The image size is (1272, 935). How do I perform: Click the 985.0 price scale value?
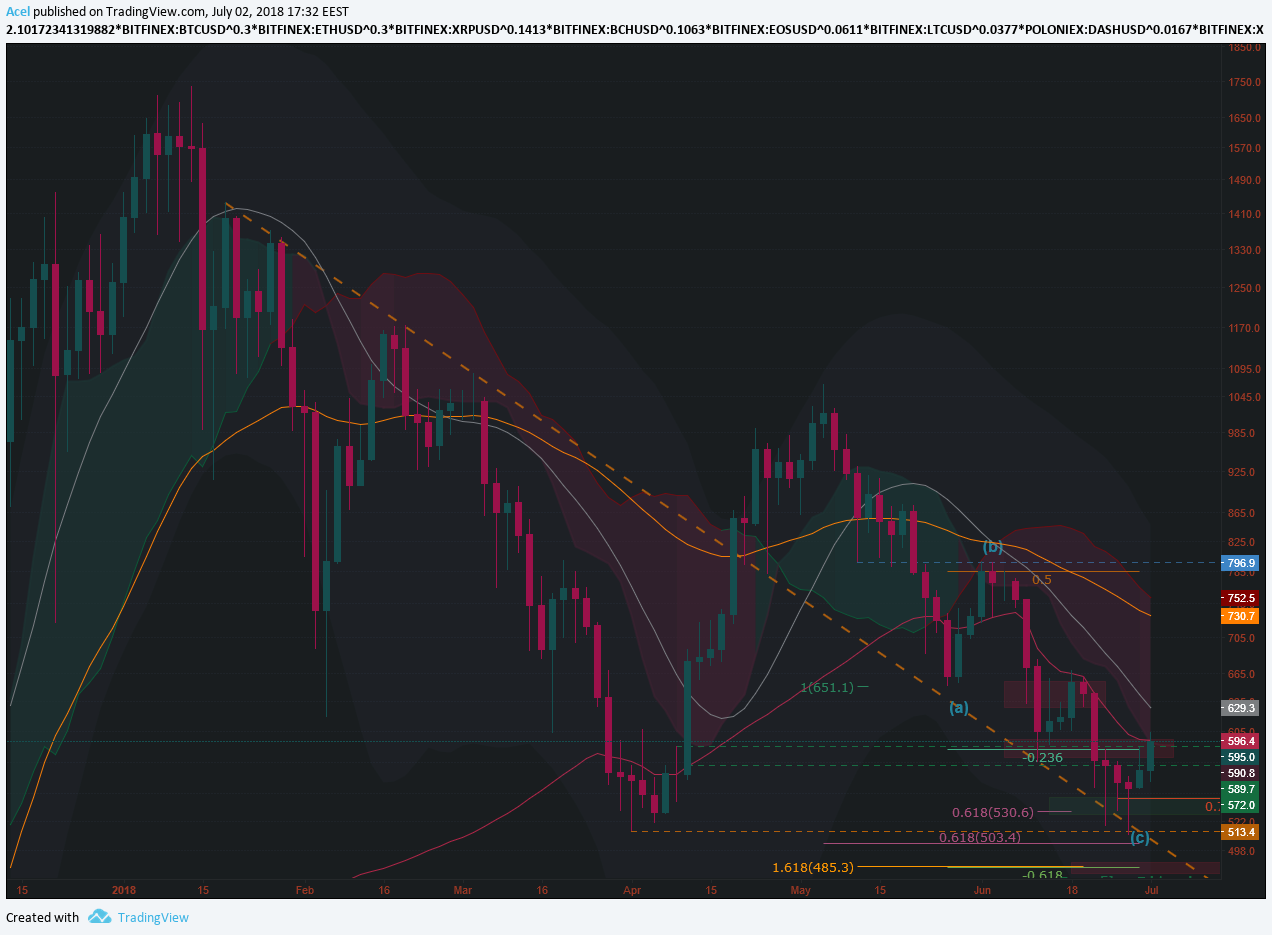click(1243, 433)
